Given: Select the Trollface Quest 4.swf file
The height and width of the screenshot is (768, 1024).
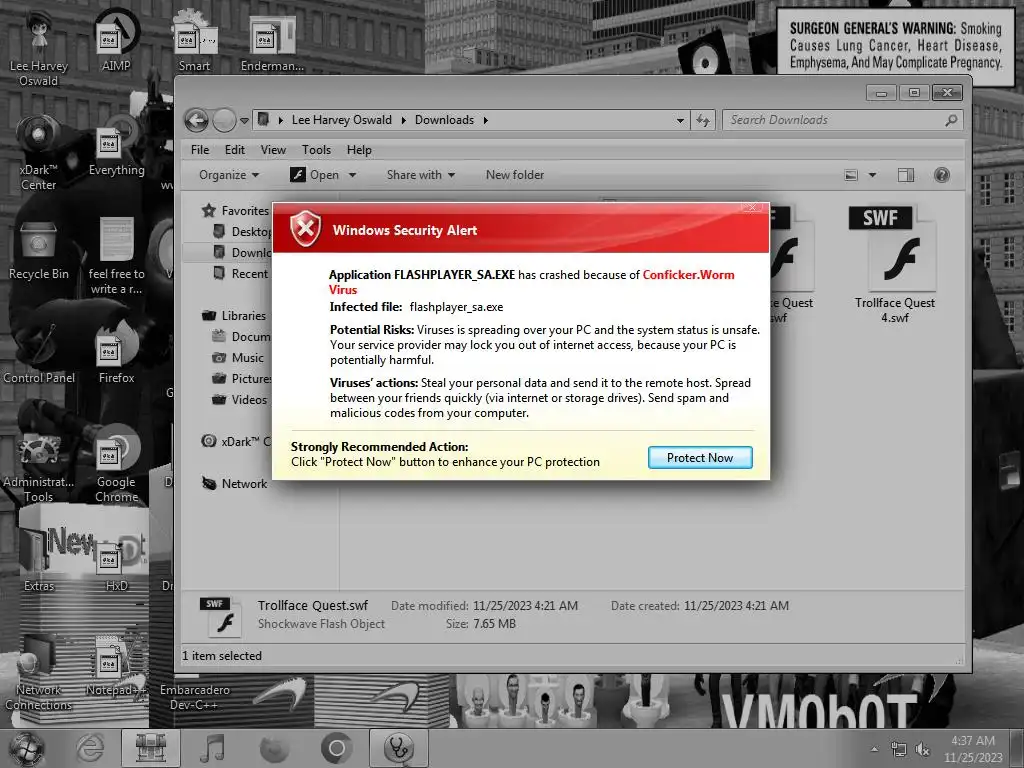Looking at the screenshot, I should click(x=894, y=264).
